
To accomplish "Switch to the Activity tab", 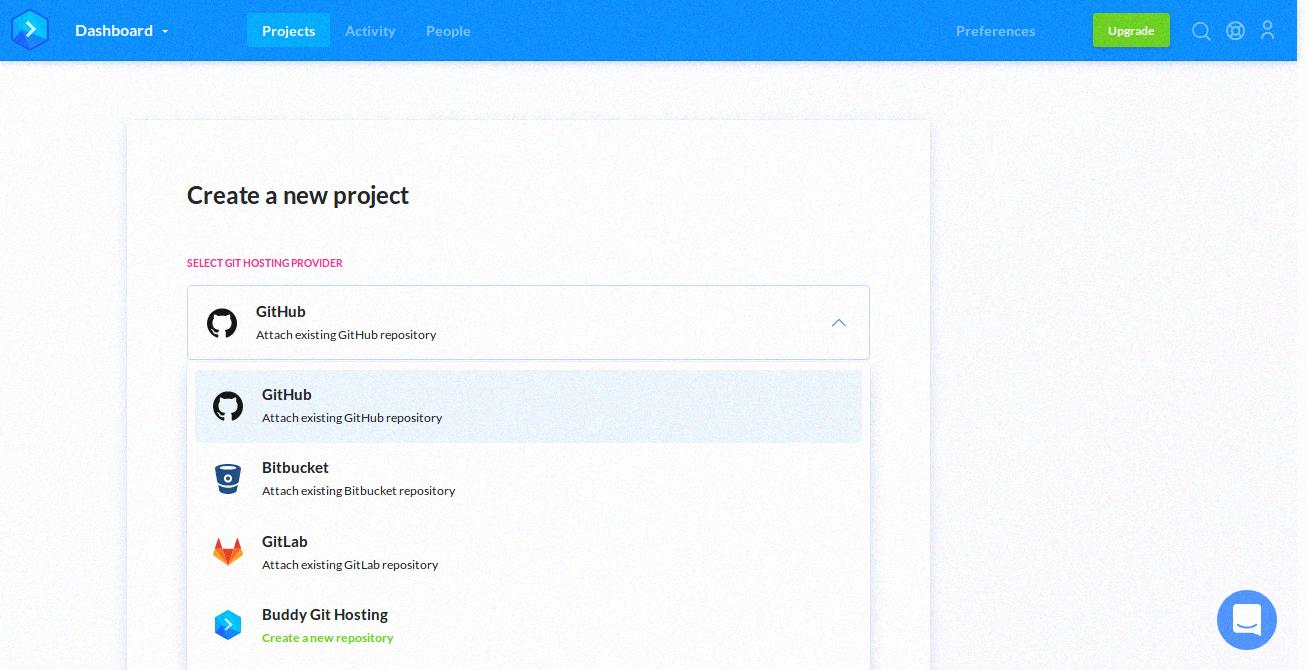I will (370, 31).
